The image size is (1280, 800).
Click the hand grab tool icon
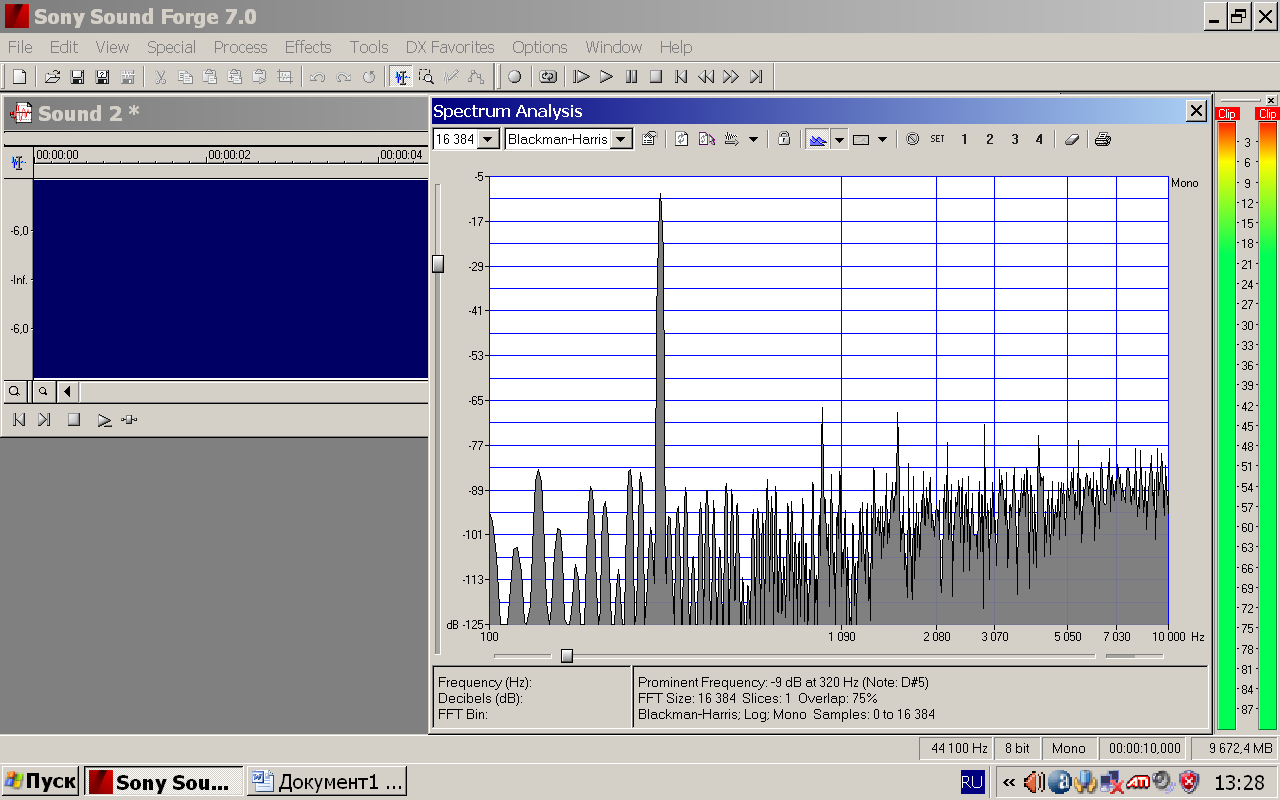point(732,139)
